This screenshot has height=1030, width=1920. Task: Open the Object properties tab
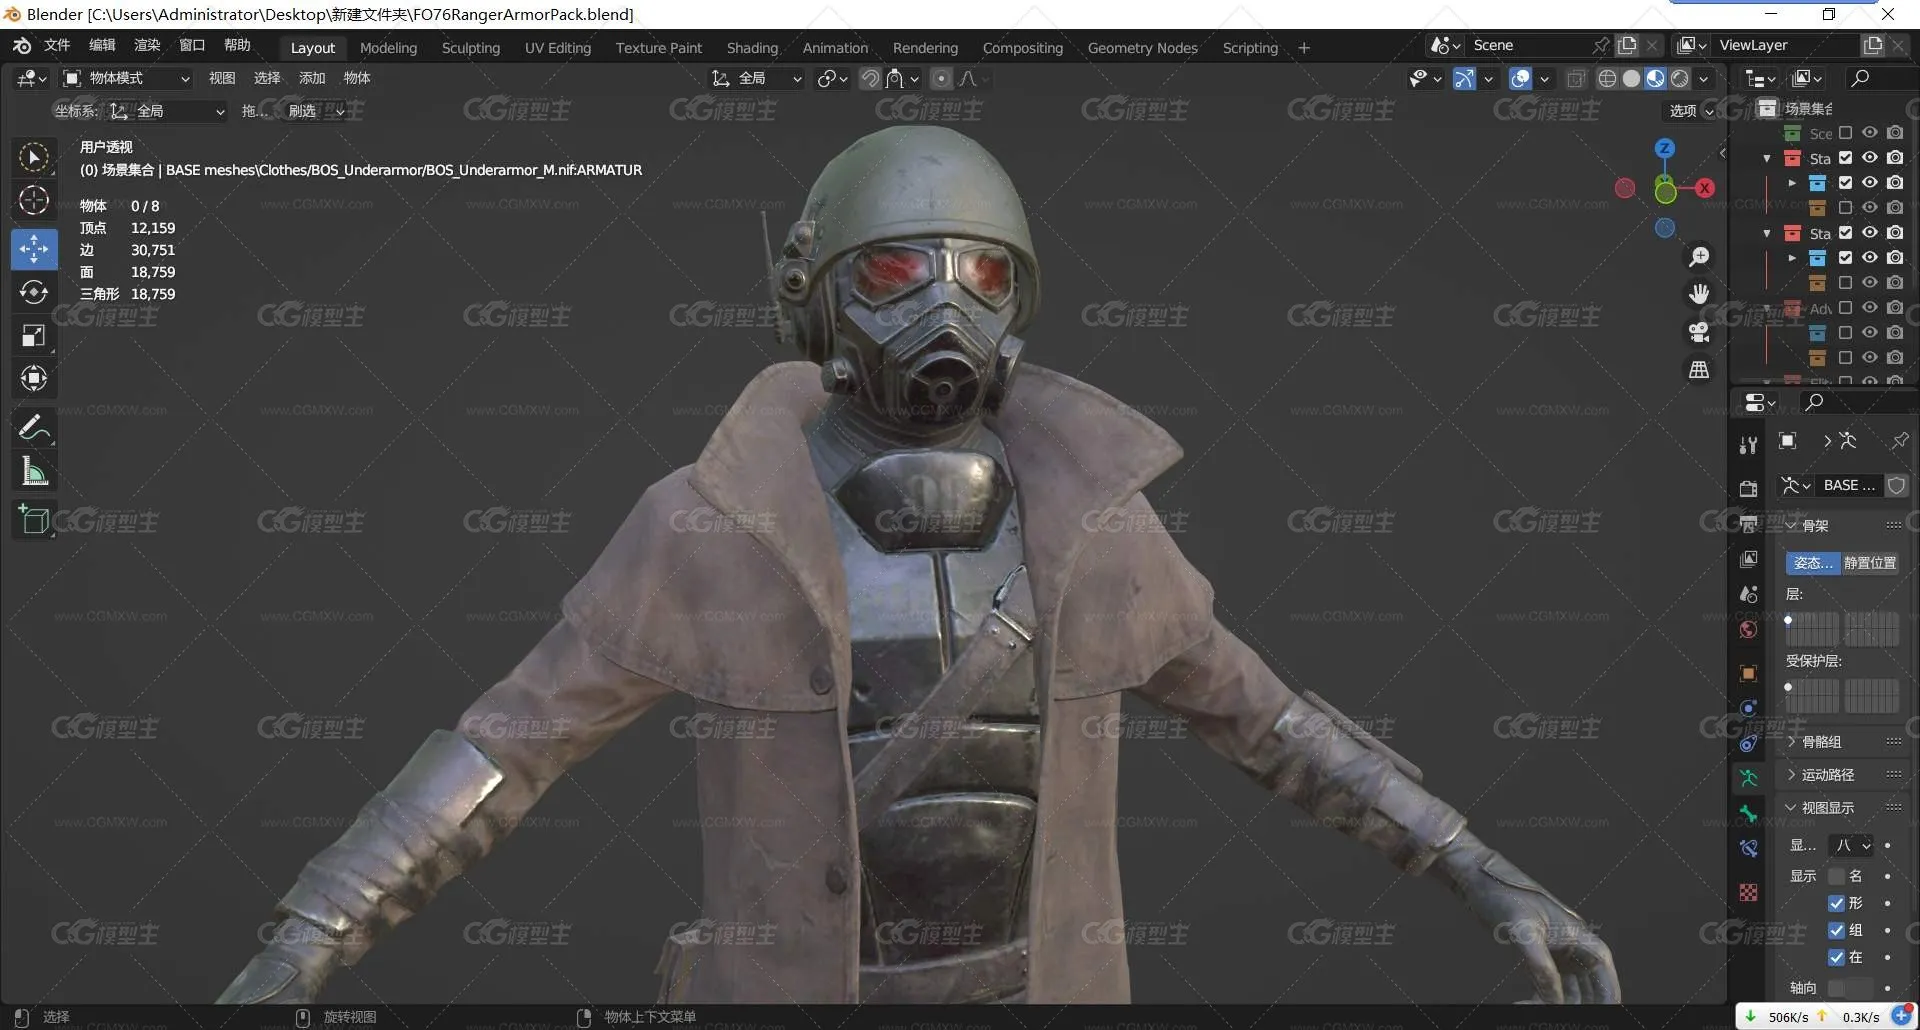[1748, 674]
